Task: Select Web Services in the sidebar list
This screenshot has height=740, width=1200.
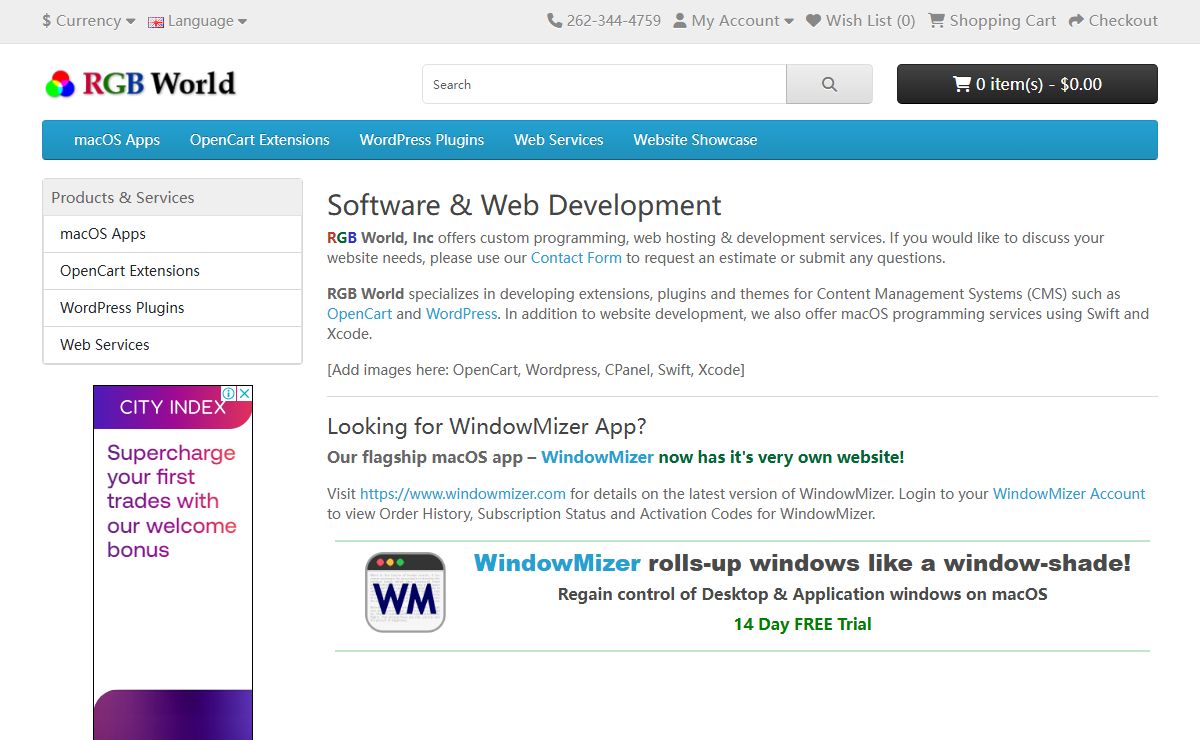Action: click(172, 345)
